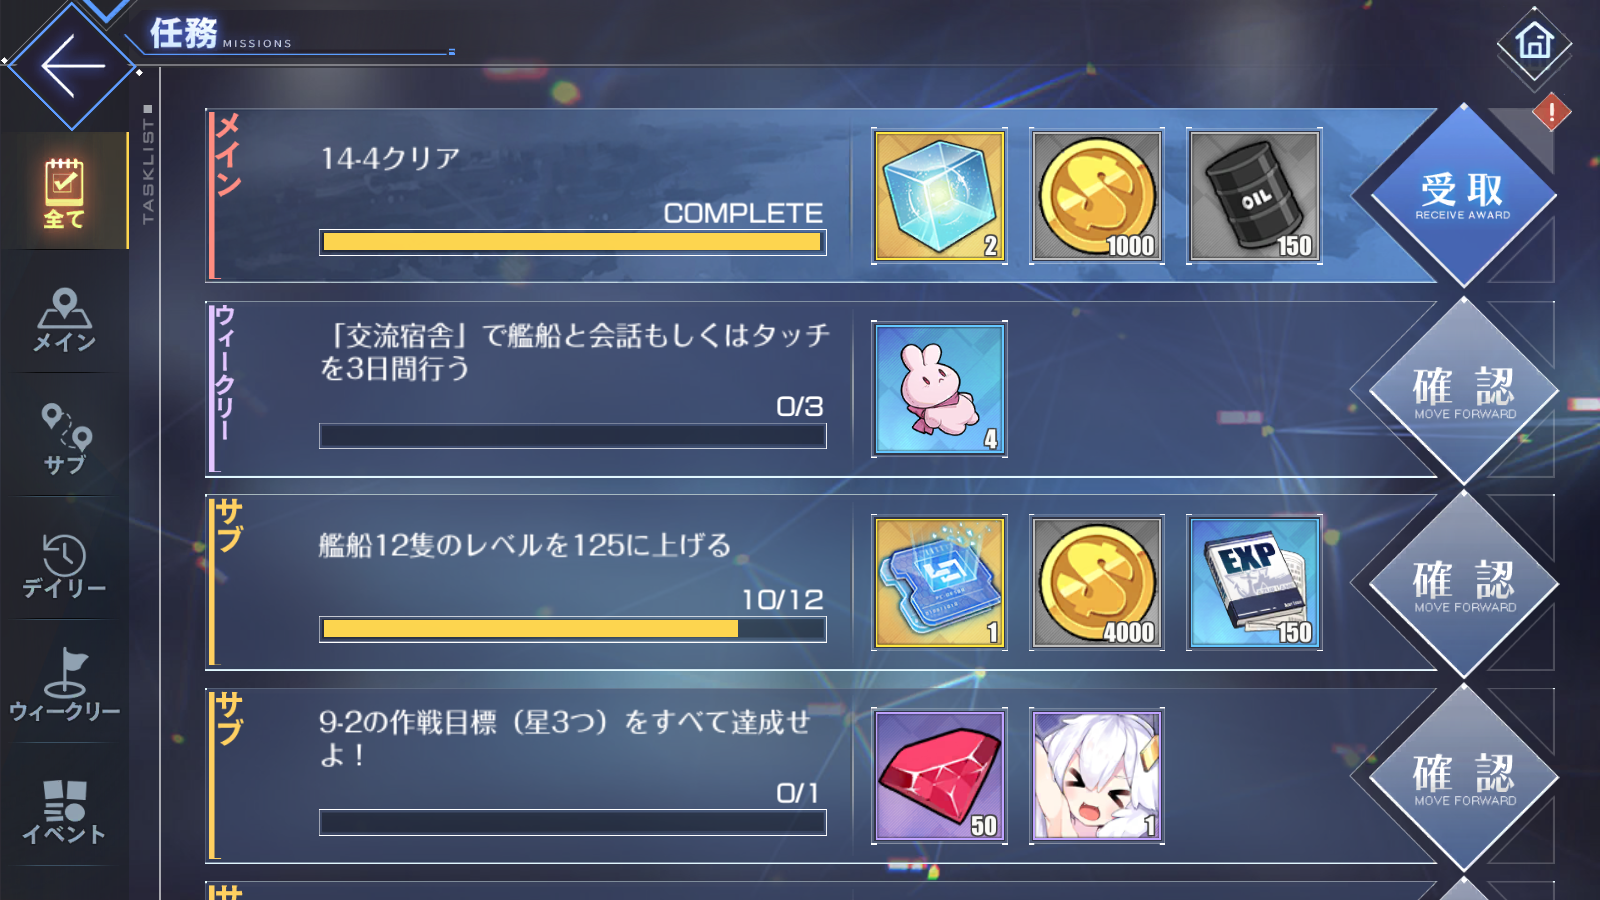Image resolution: width=1600 pixels, height=900 pixels.
Task: Tap the 4000 coin reward icon
Action: pyautogui.click(x=1097, y=583)
